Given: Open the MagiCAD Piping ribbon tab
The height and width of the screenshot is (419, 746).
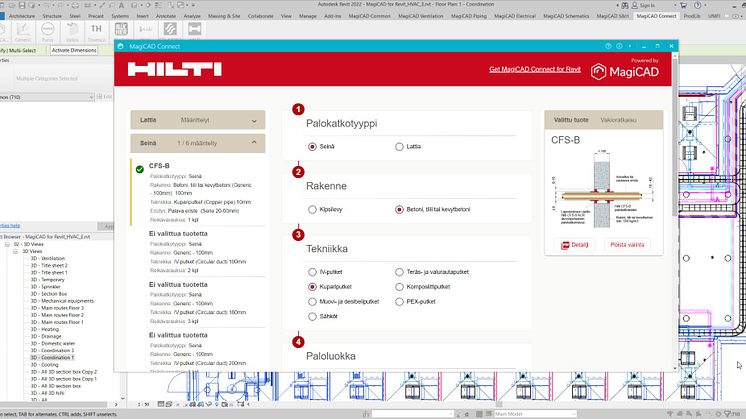Looking at the screenshot, I should coord(469,16).
